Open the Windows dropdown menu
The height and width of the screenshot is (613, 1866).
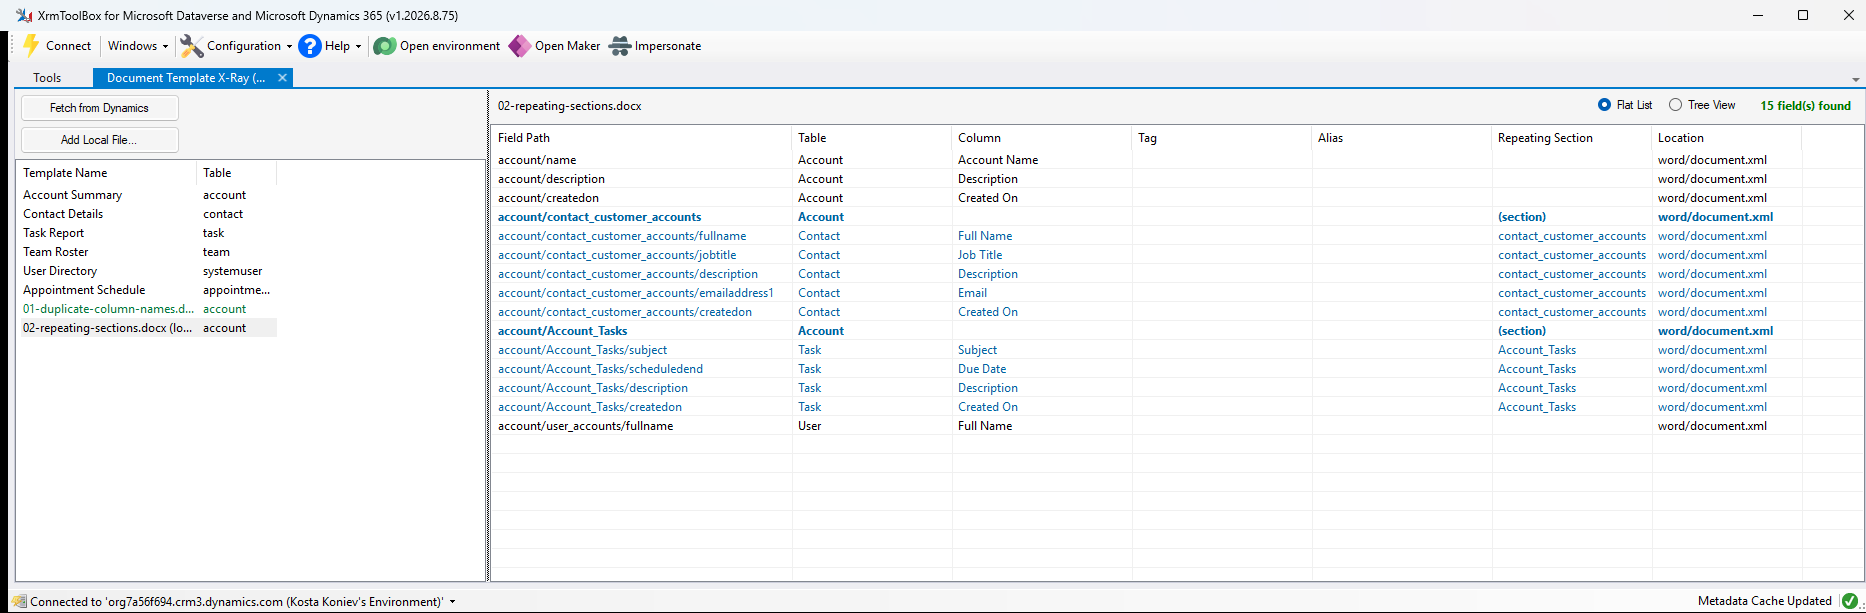(137, 46)
